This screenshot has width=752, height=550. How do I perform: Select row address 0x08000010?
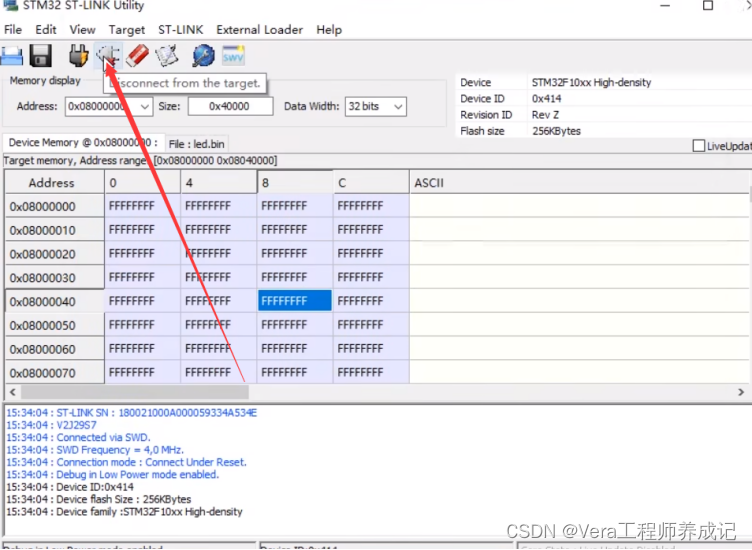click(x=54, y=230)
